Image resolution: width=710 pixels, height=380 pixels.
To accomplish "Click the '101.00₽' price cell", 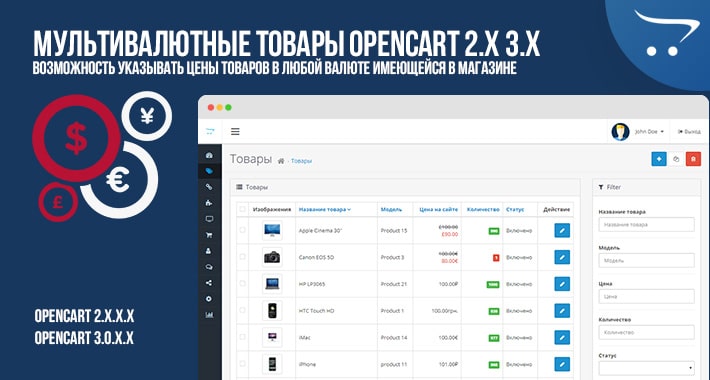I will [448, 364].
